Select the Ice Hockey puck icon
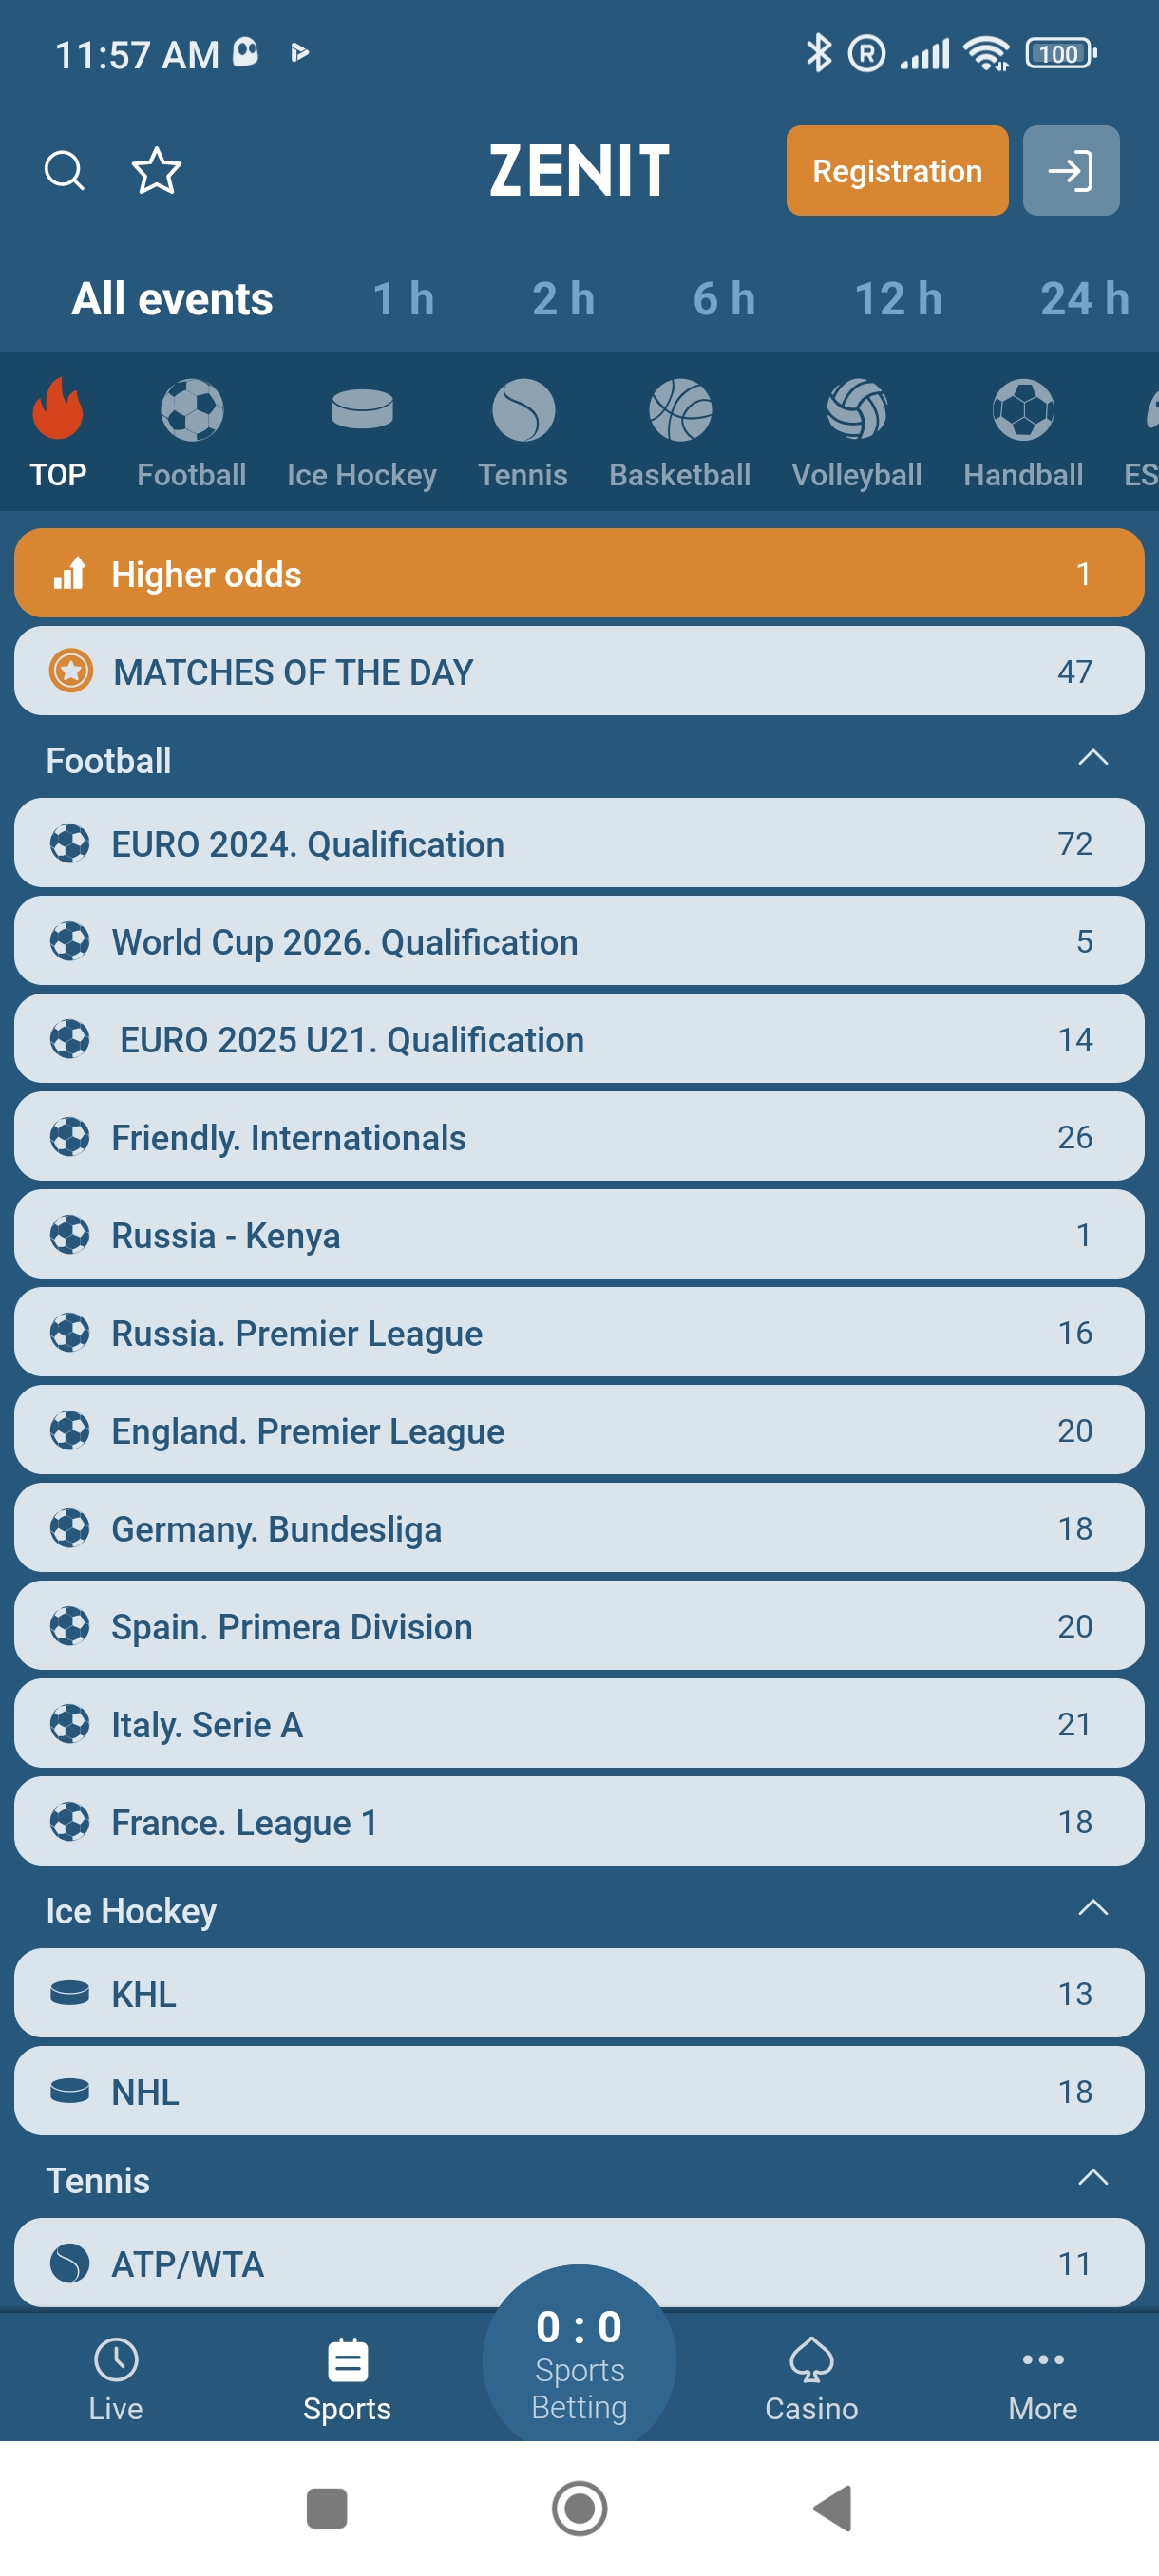The height and width of the screenshot is (2576, 1159). pos(361,410)
